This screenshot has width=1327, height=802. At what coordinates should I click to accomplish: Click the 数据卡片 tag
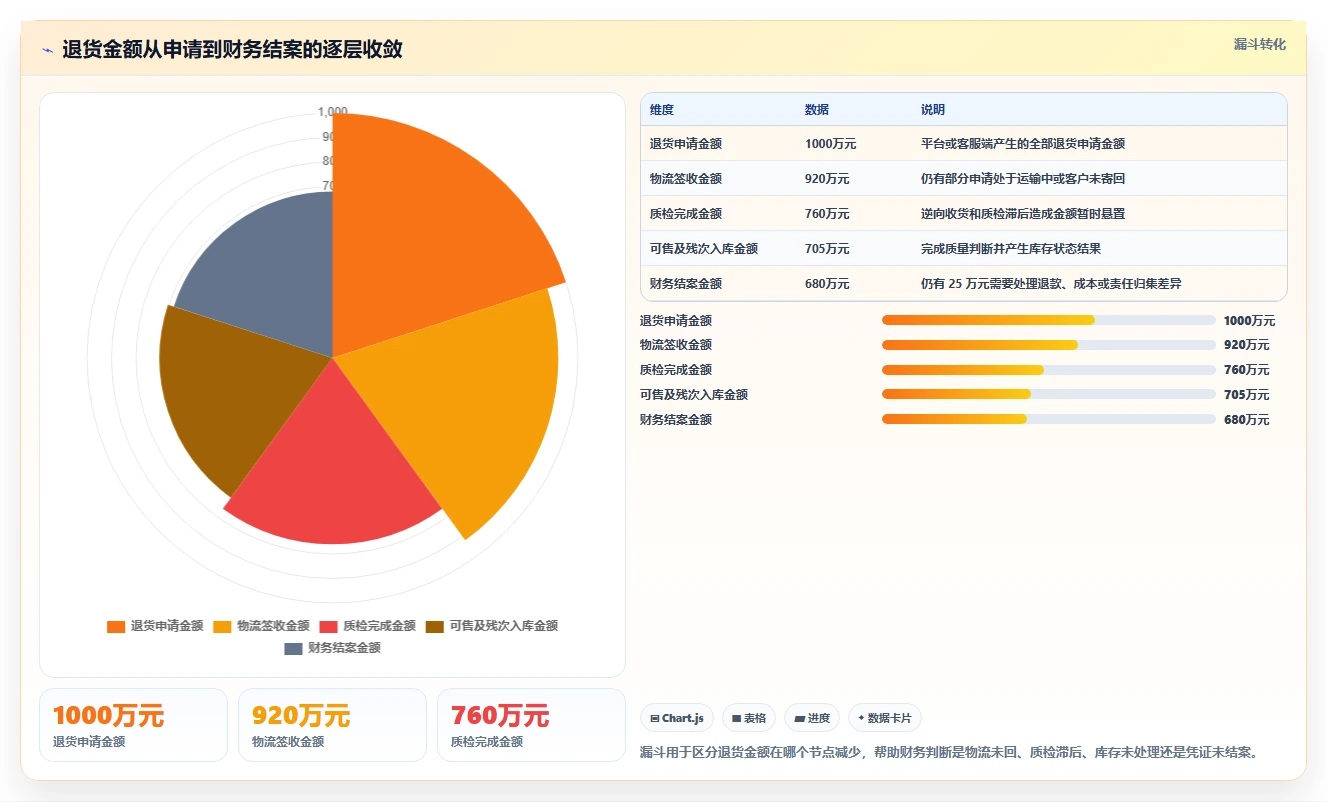(885, 718)
